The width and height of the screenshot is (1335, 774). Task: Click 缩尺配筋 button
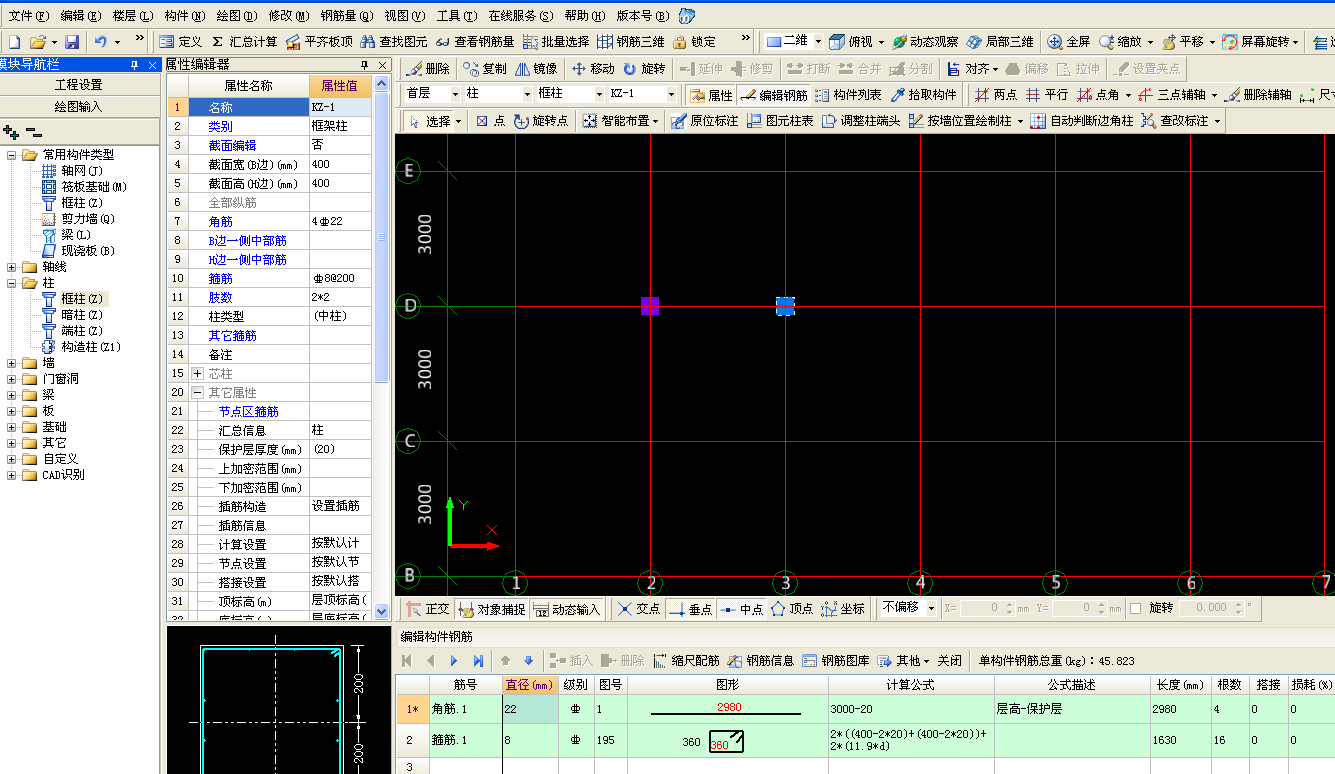pos(686,660)
